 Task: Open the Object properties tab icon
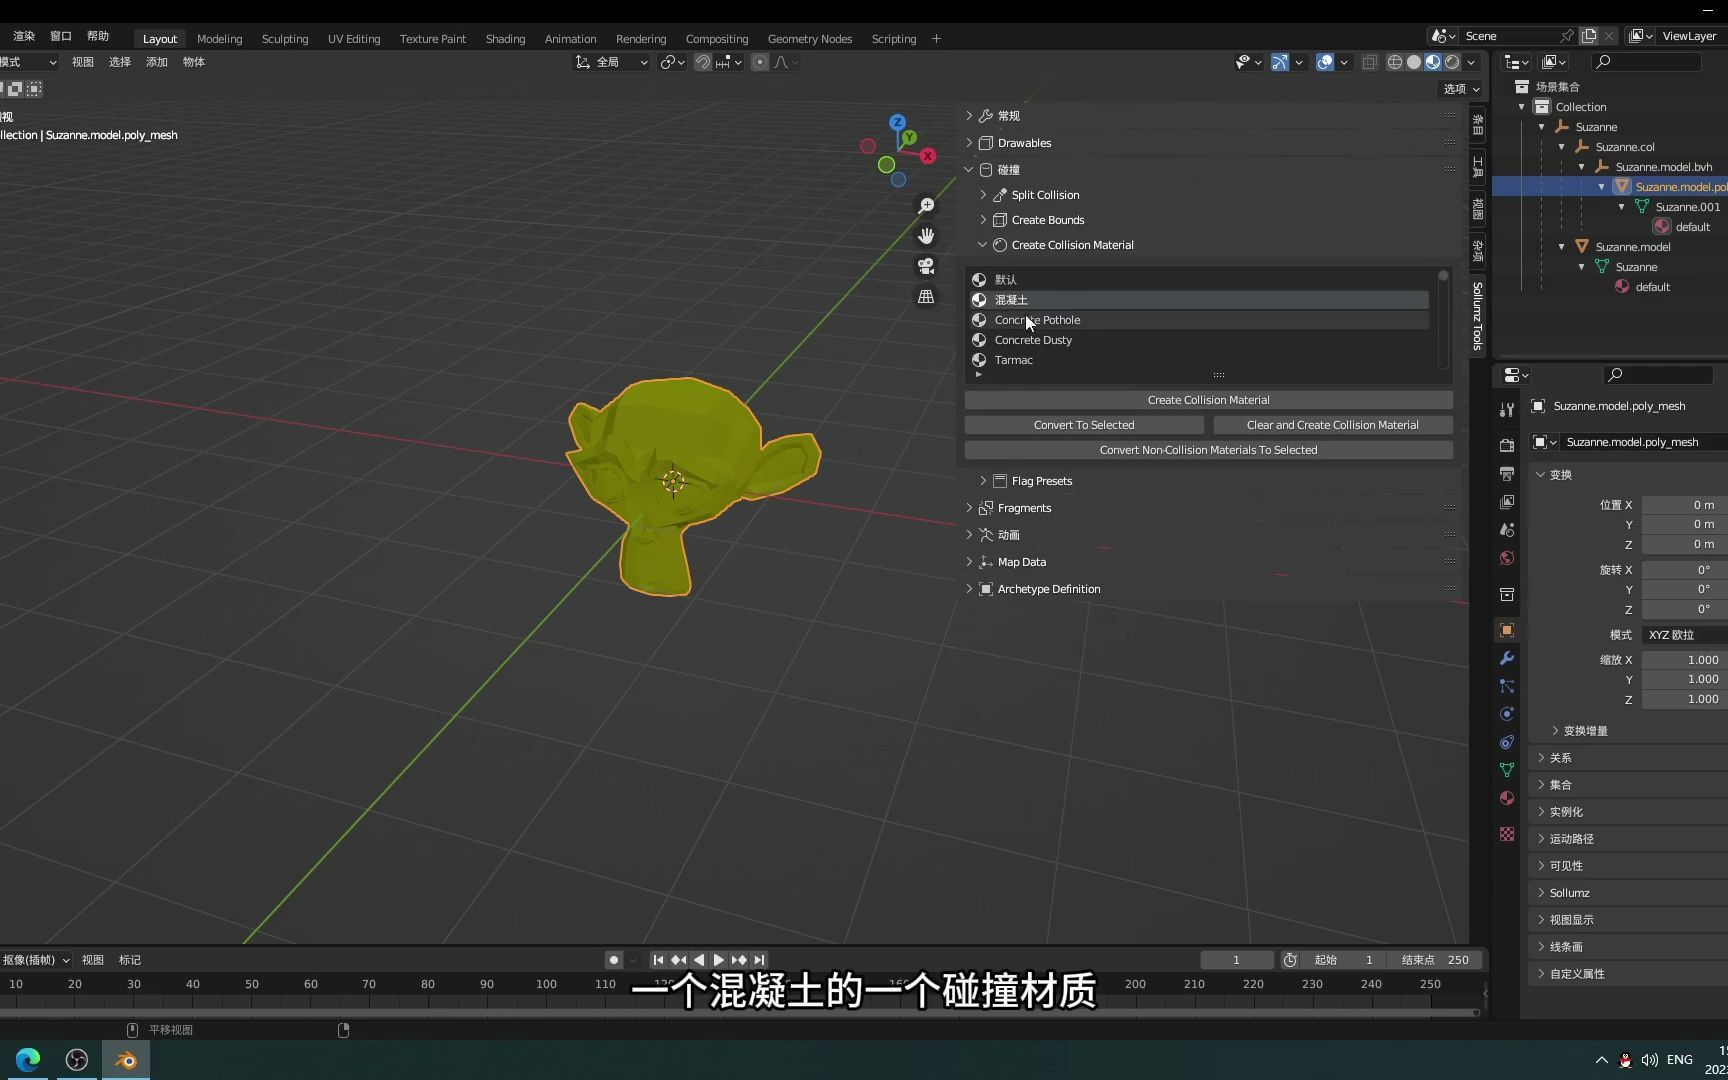coord(1507,631)
